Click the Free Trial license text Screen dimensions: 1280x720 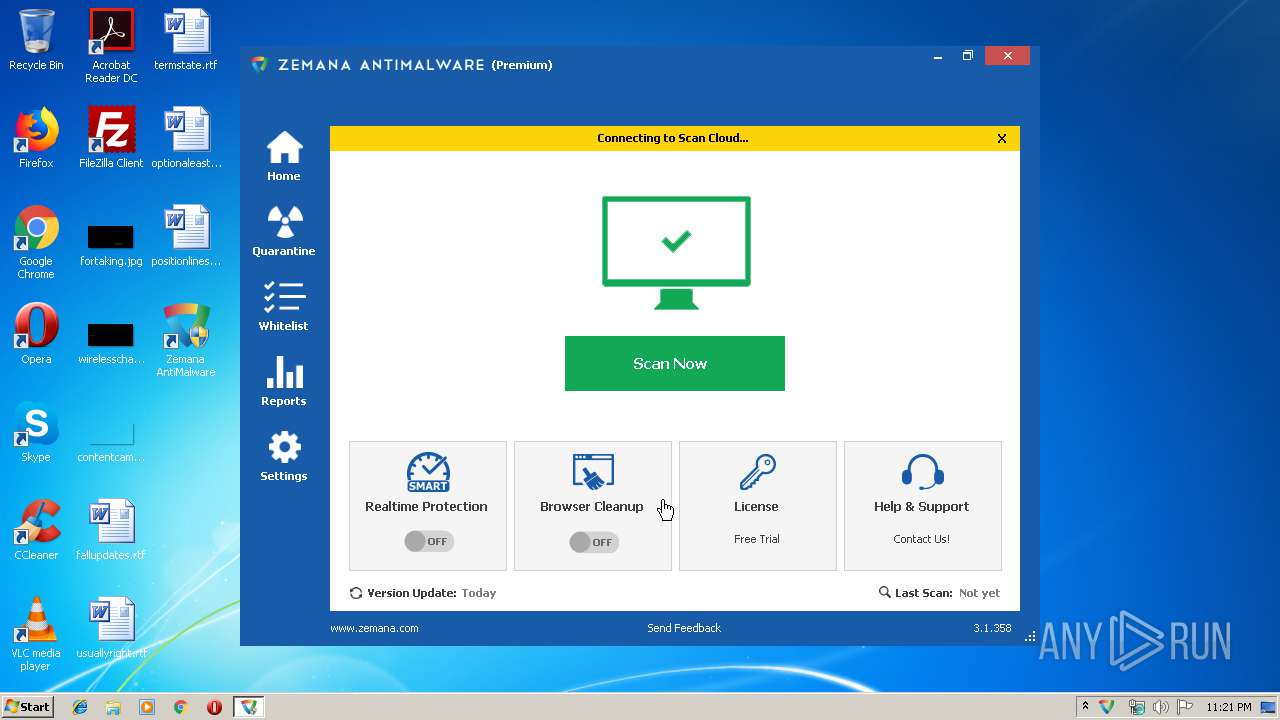757,539
